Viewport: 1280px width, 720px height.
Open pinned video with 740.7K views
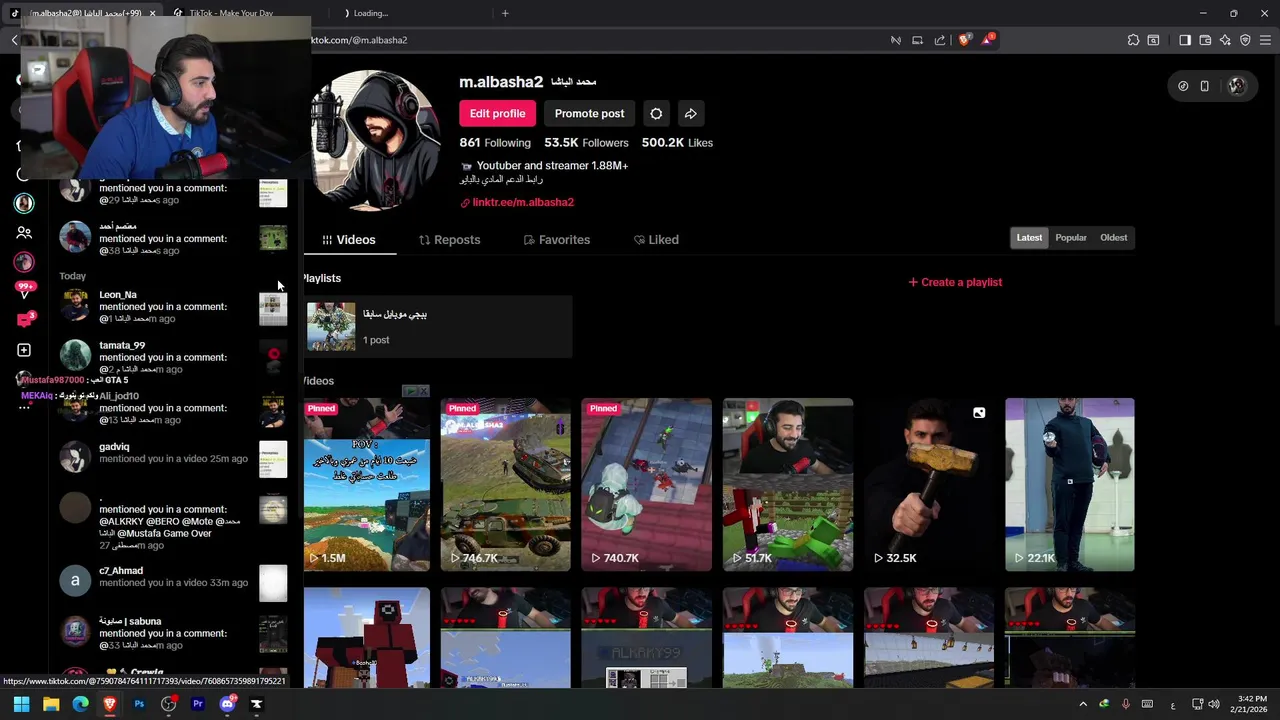click(x=647, y=484)
